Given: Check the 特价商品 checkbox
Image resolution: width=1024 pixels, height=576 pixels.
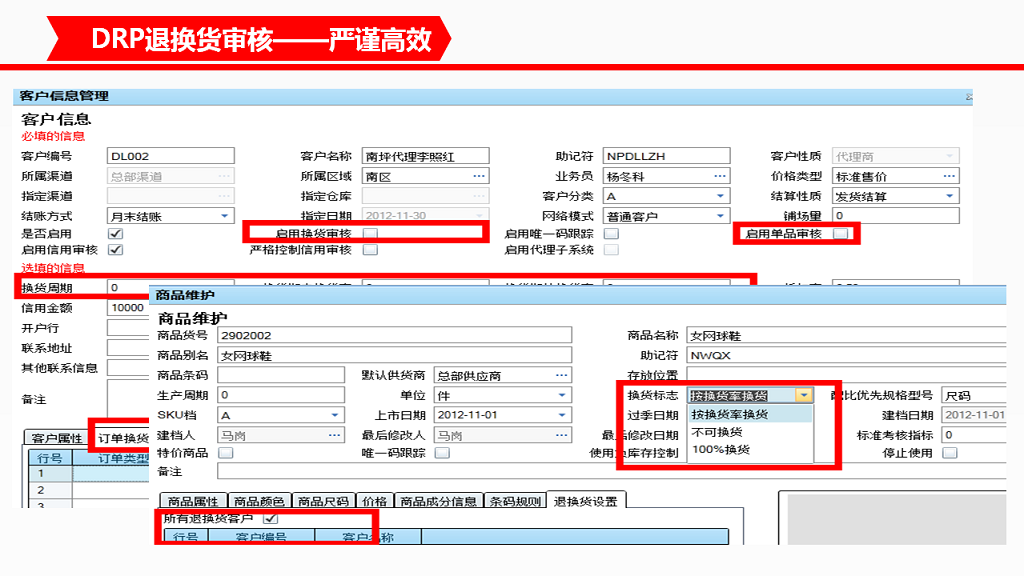Looking at the screenshot, I should [225, 452].
